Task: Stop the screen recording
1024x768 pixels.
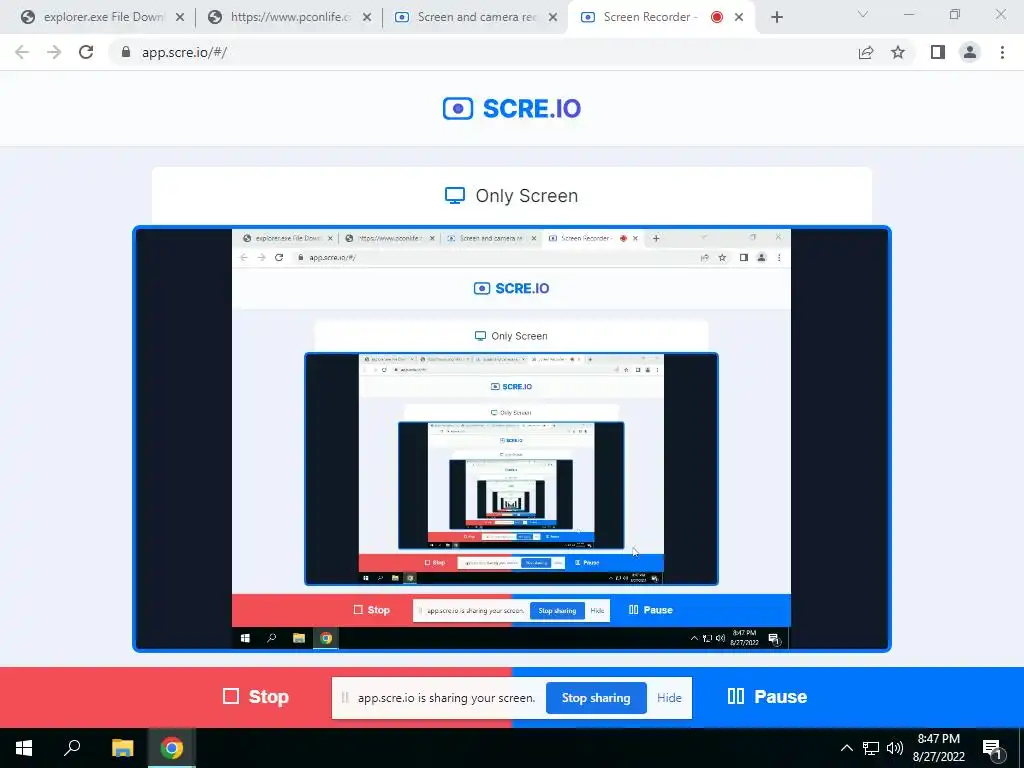Action: [x=256, y=697]
